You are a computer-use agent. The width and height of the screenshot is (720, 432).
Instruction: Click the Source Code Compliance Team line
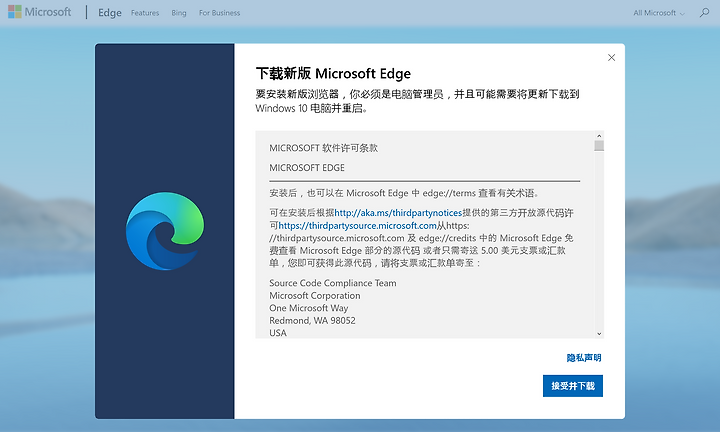[332, 283]
